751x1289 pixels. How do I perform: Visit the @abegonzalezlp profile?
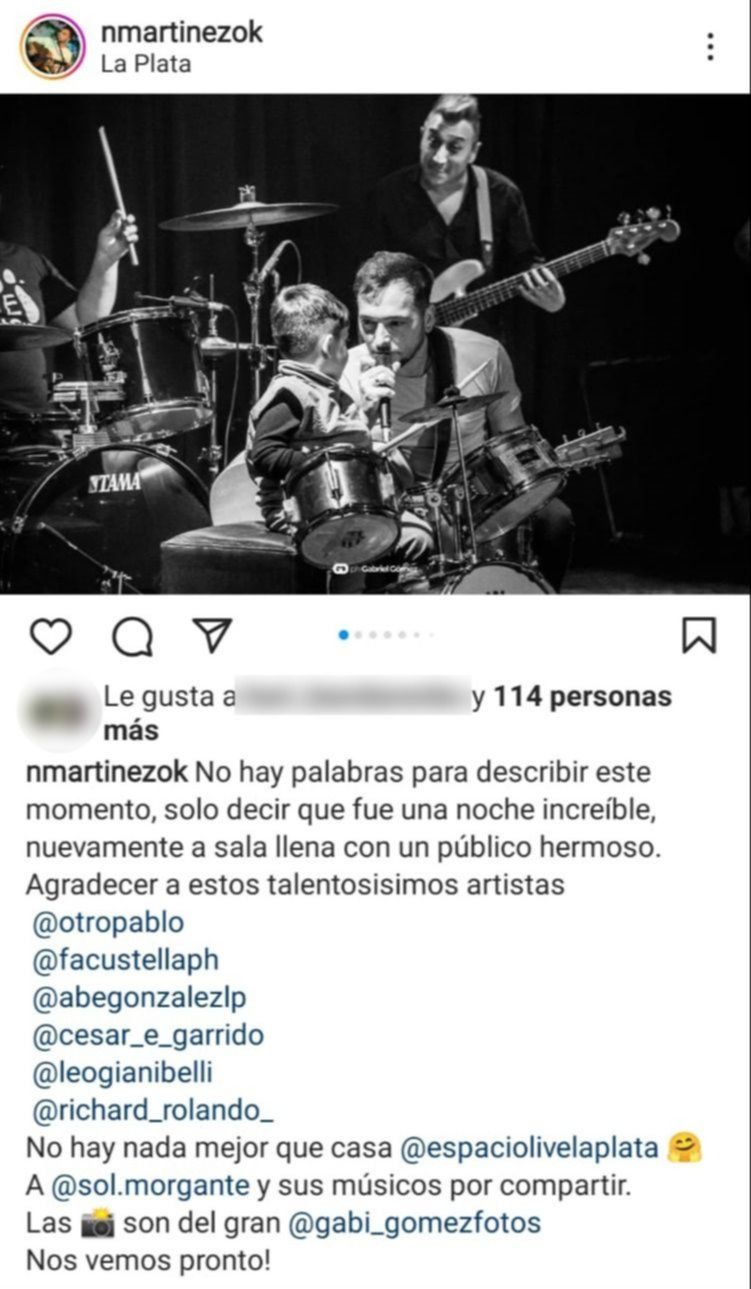point(140,998)
